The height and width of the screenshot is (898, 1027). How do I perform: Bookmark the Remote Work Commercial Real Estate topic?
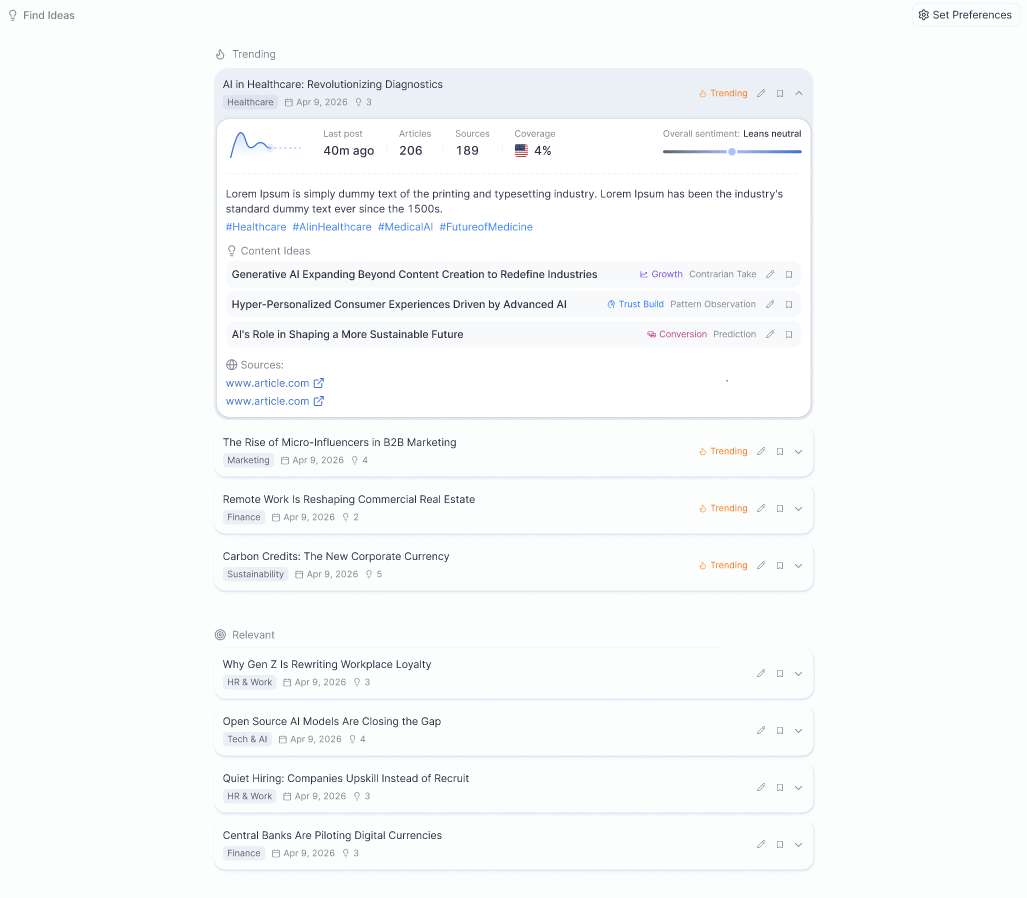(x=779, y=508)
